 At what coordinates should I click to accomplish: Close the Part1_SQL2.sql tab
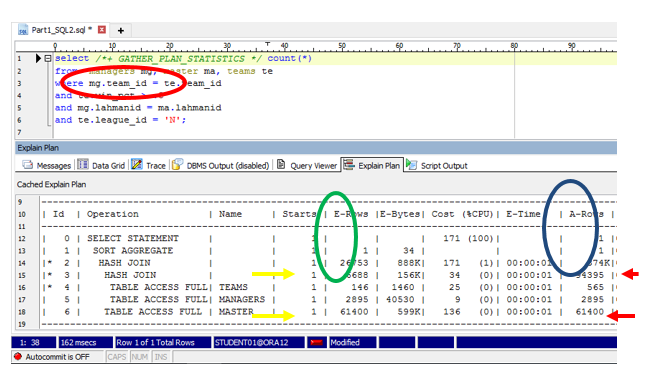102,30
